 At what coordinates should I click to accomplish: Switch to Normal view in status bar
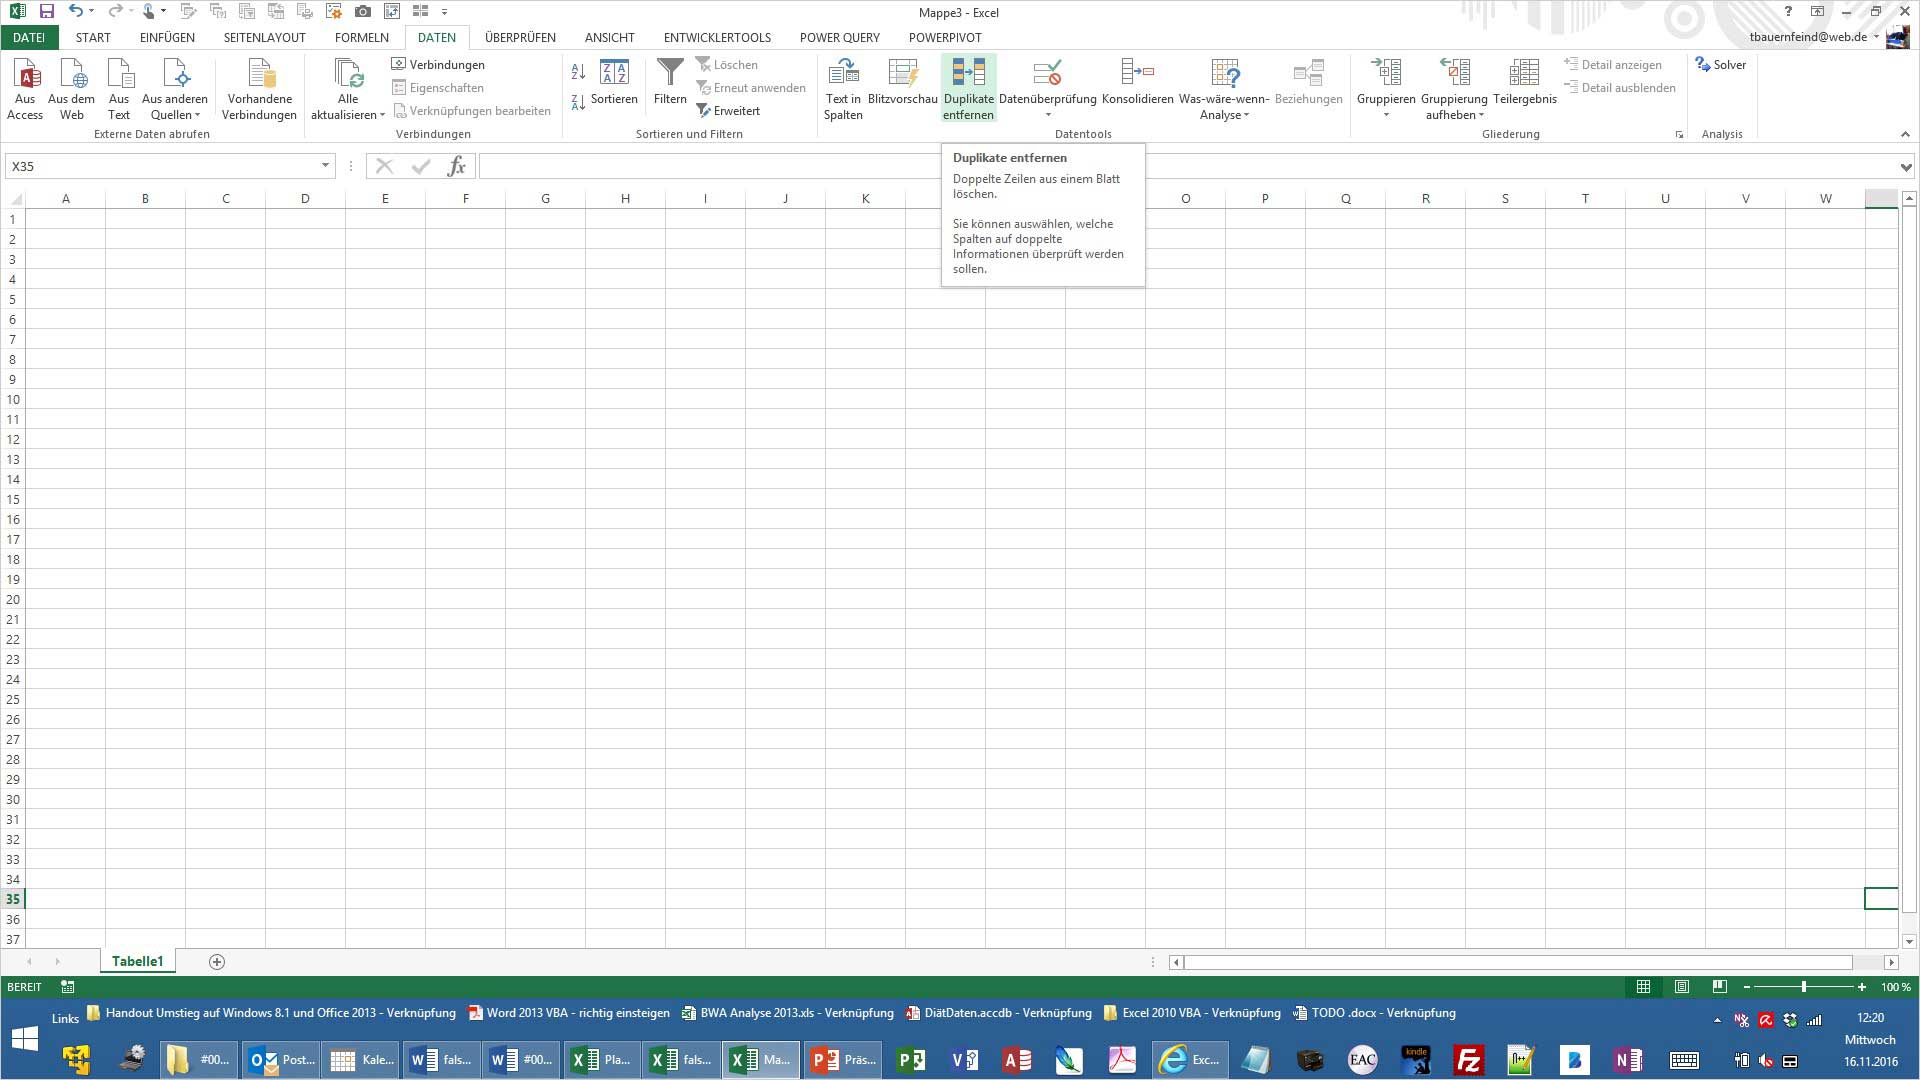(x=1643, y=987)
